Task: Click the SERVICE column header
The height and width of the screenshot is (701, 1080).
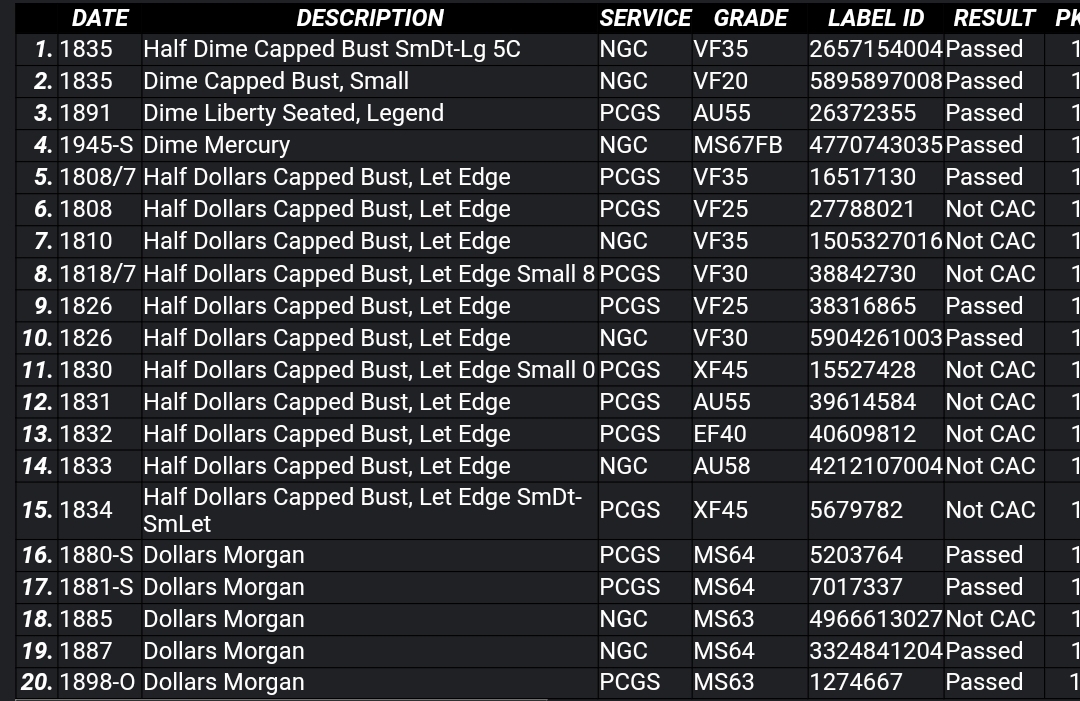Action: (645, 18)
